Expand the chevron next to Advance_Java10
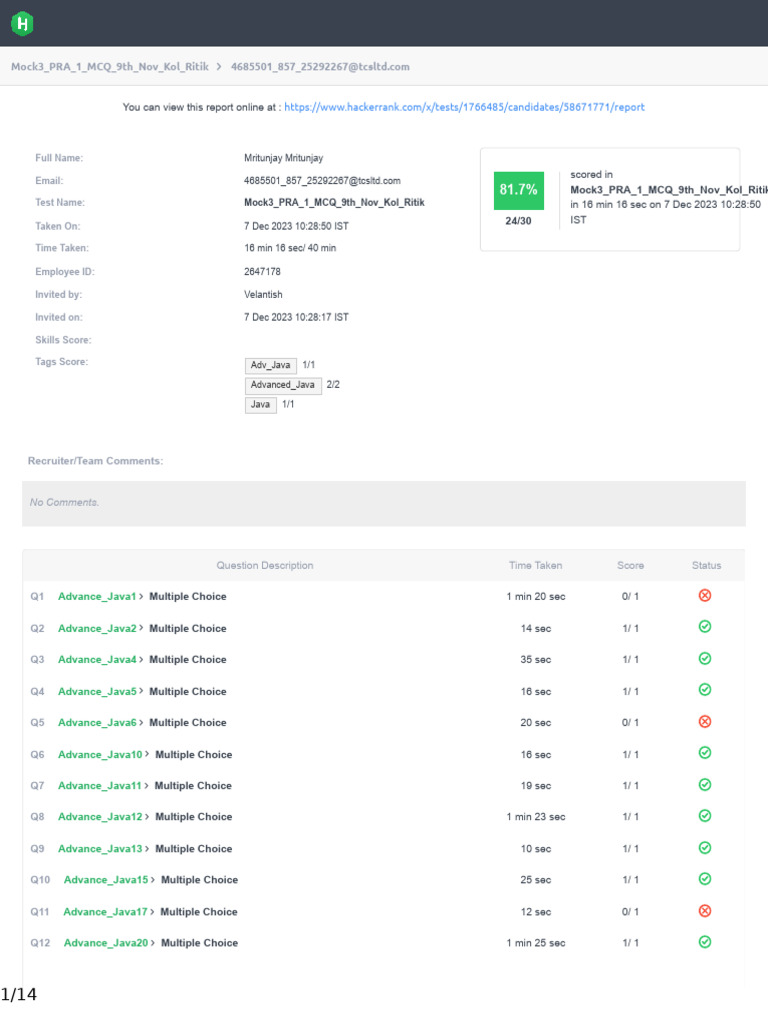The image size is (768, 1024). point(147,754)
